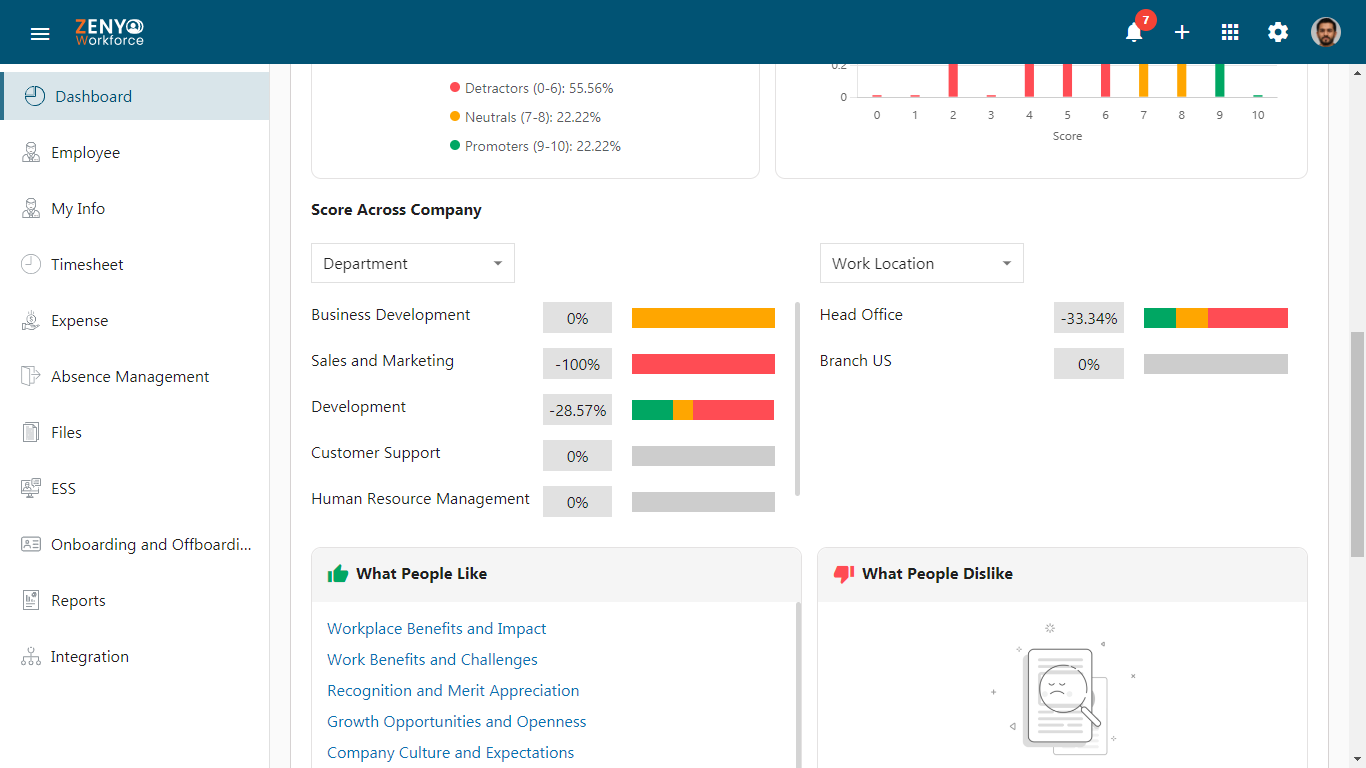Open Employee menu item

pos(135,152)
